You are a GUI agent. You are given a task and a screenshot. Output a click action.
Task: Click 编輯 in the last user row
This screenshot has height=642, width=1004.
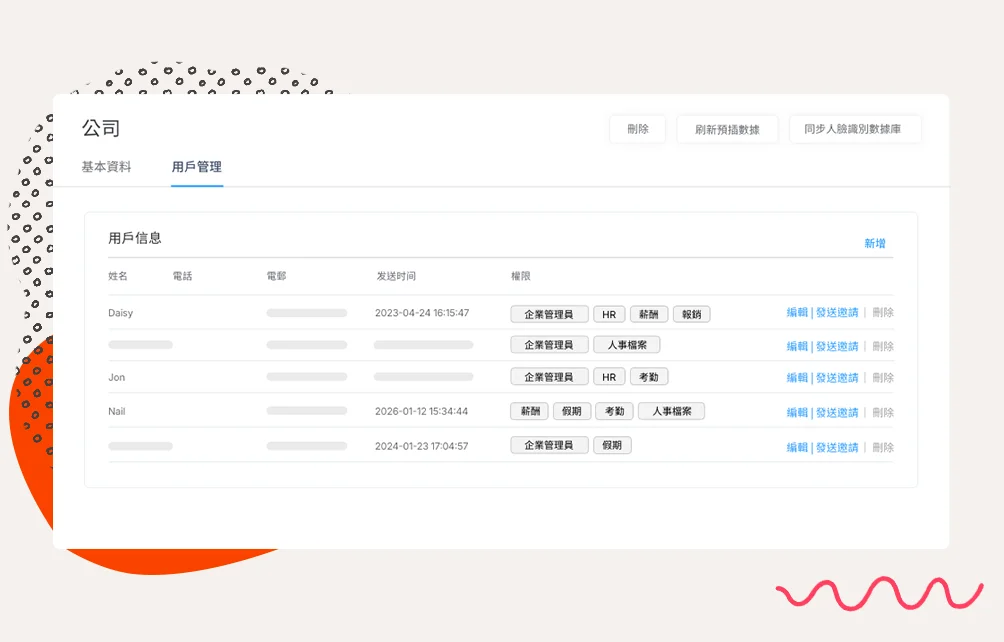pyautogui.click(x=797, y=447)
